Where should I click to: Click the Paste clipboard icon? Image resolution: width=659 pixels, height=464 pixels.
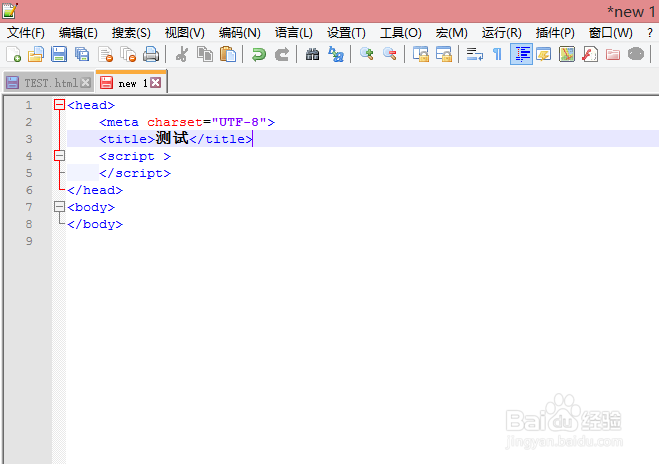228,54
